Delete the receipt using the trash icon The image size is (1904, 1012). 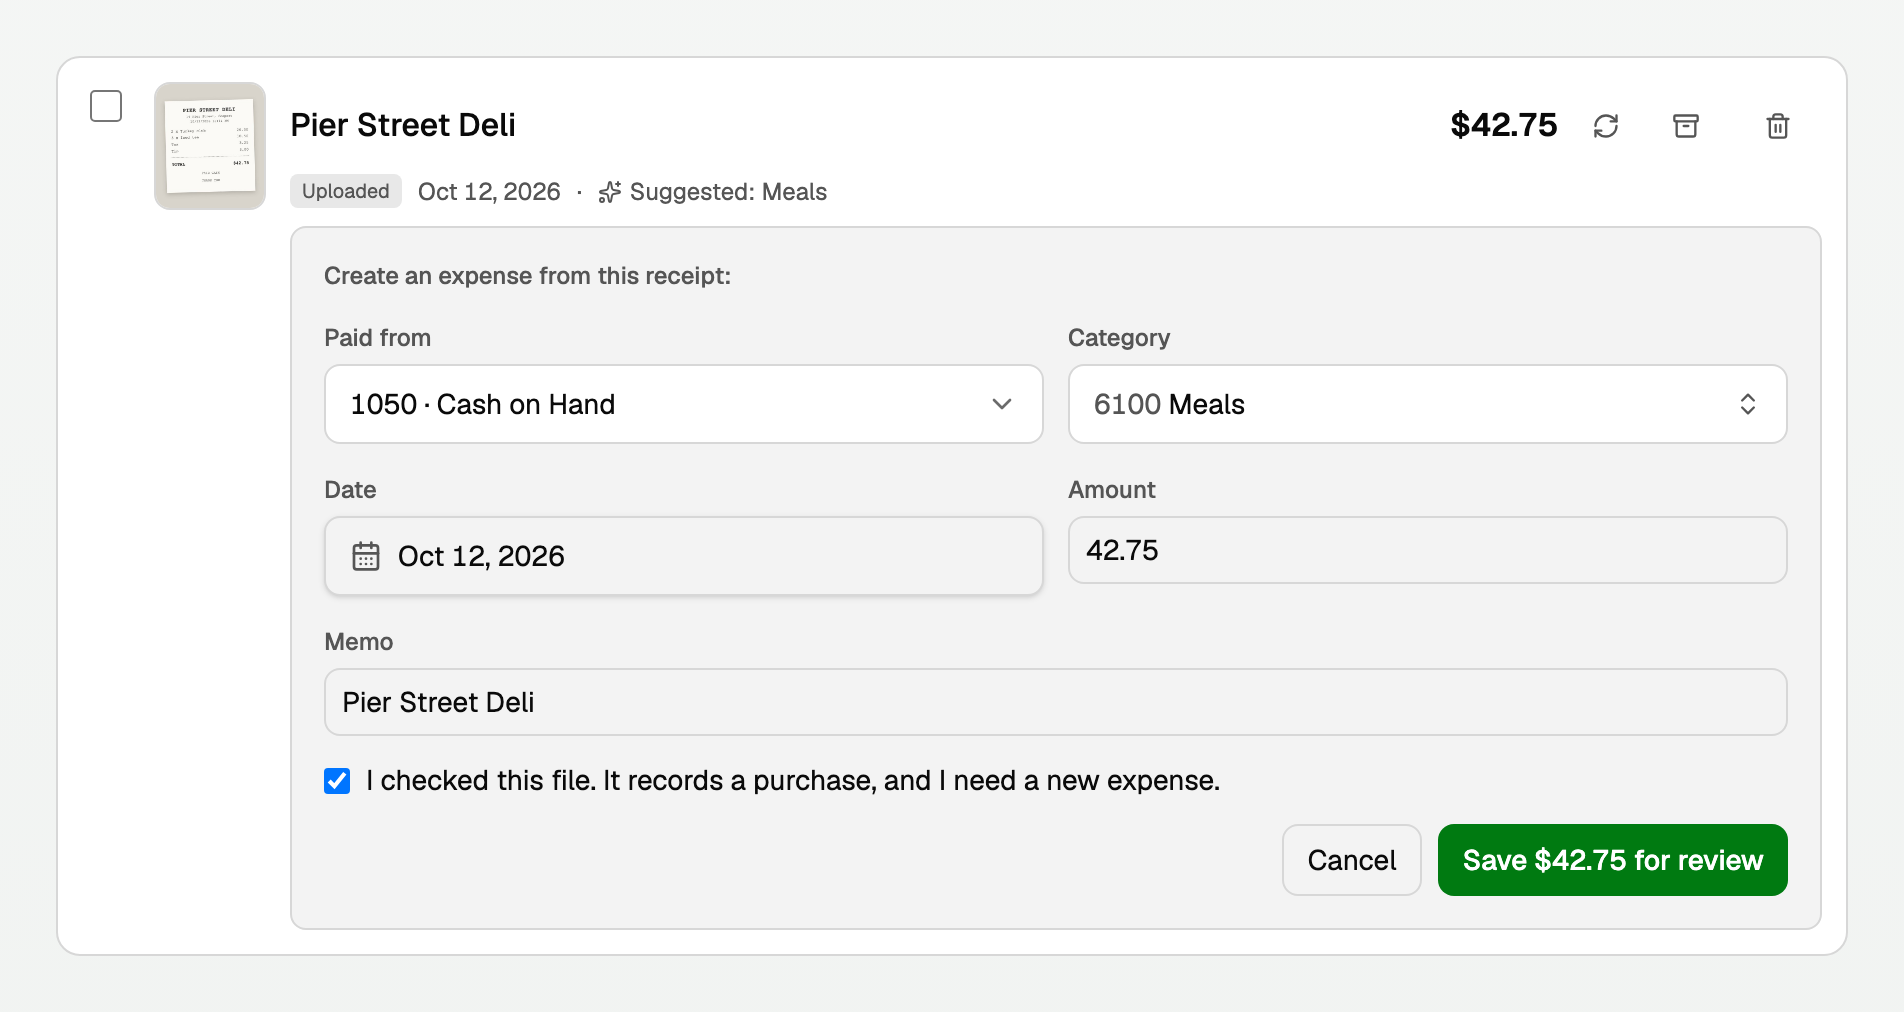point(1778,126)
